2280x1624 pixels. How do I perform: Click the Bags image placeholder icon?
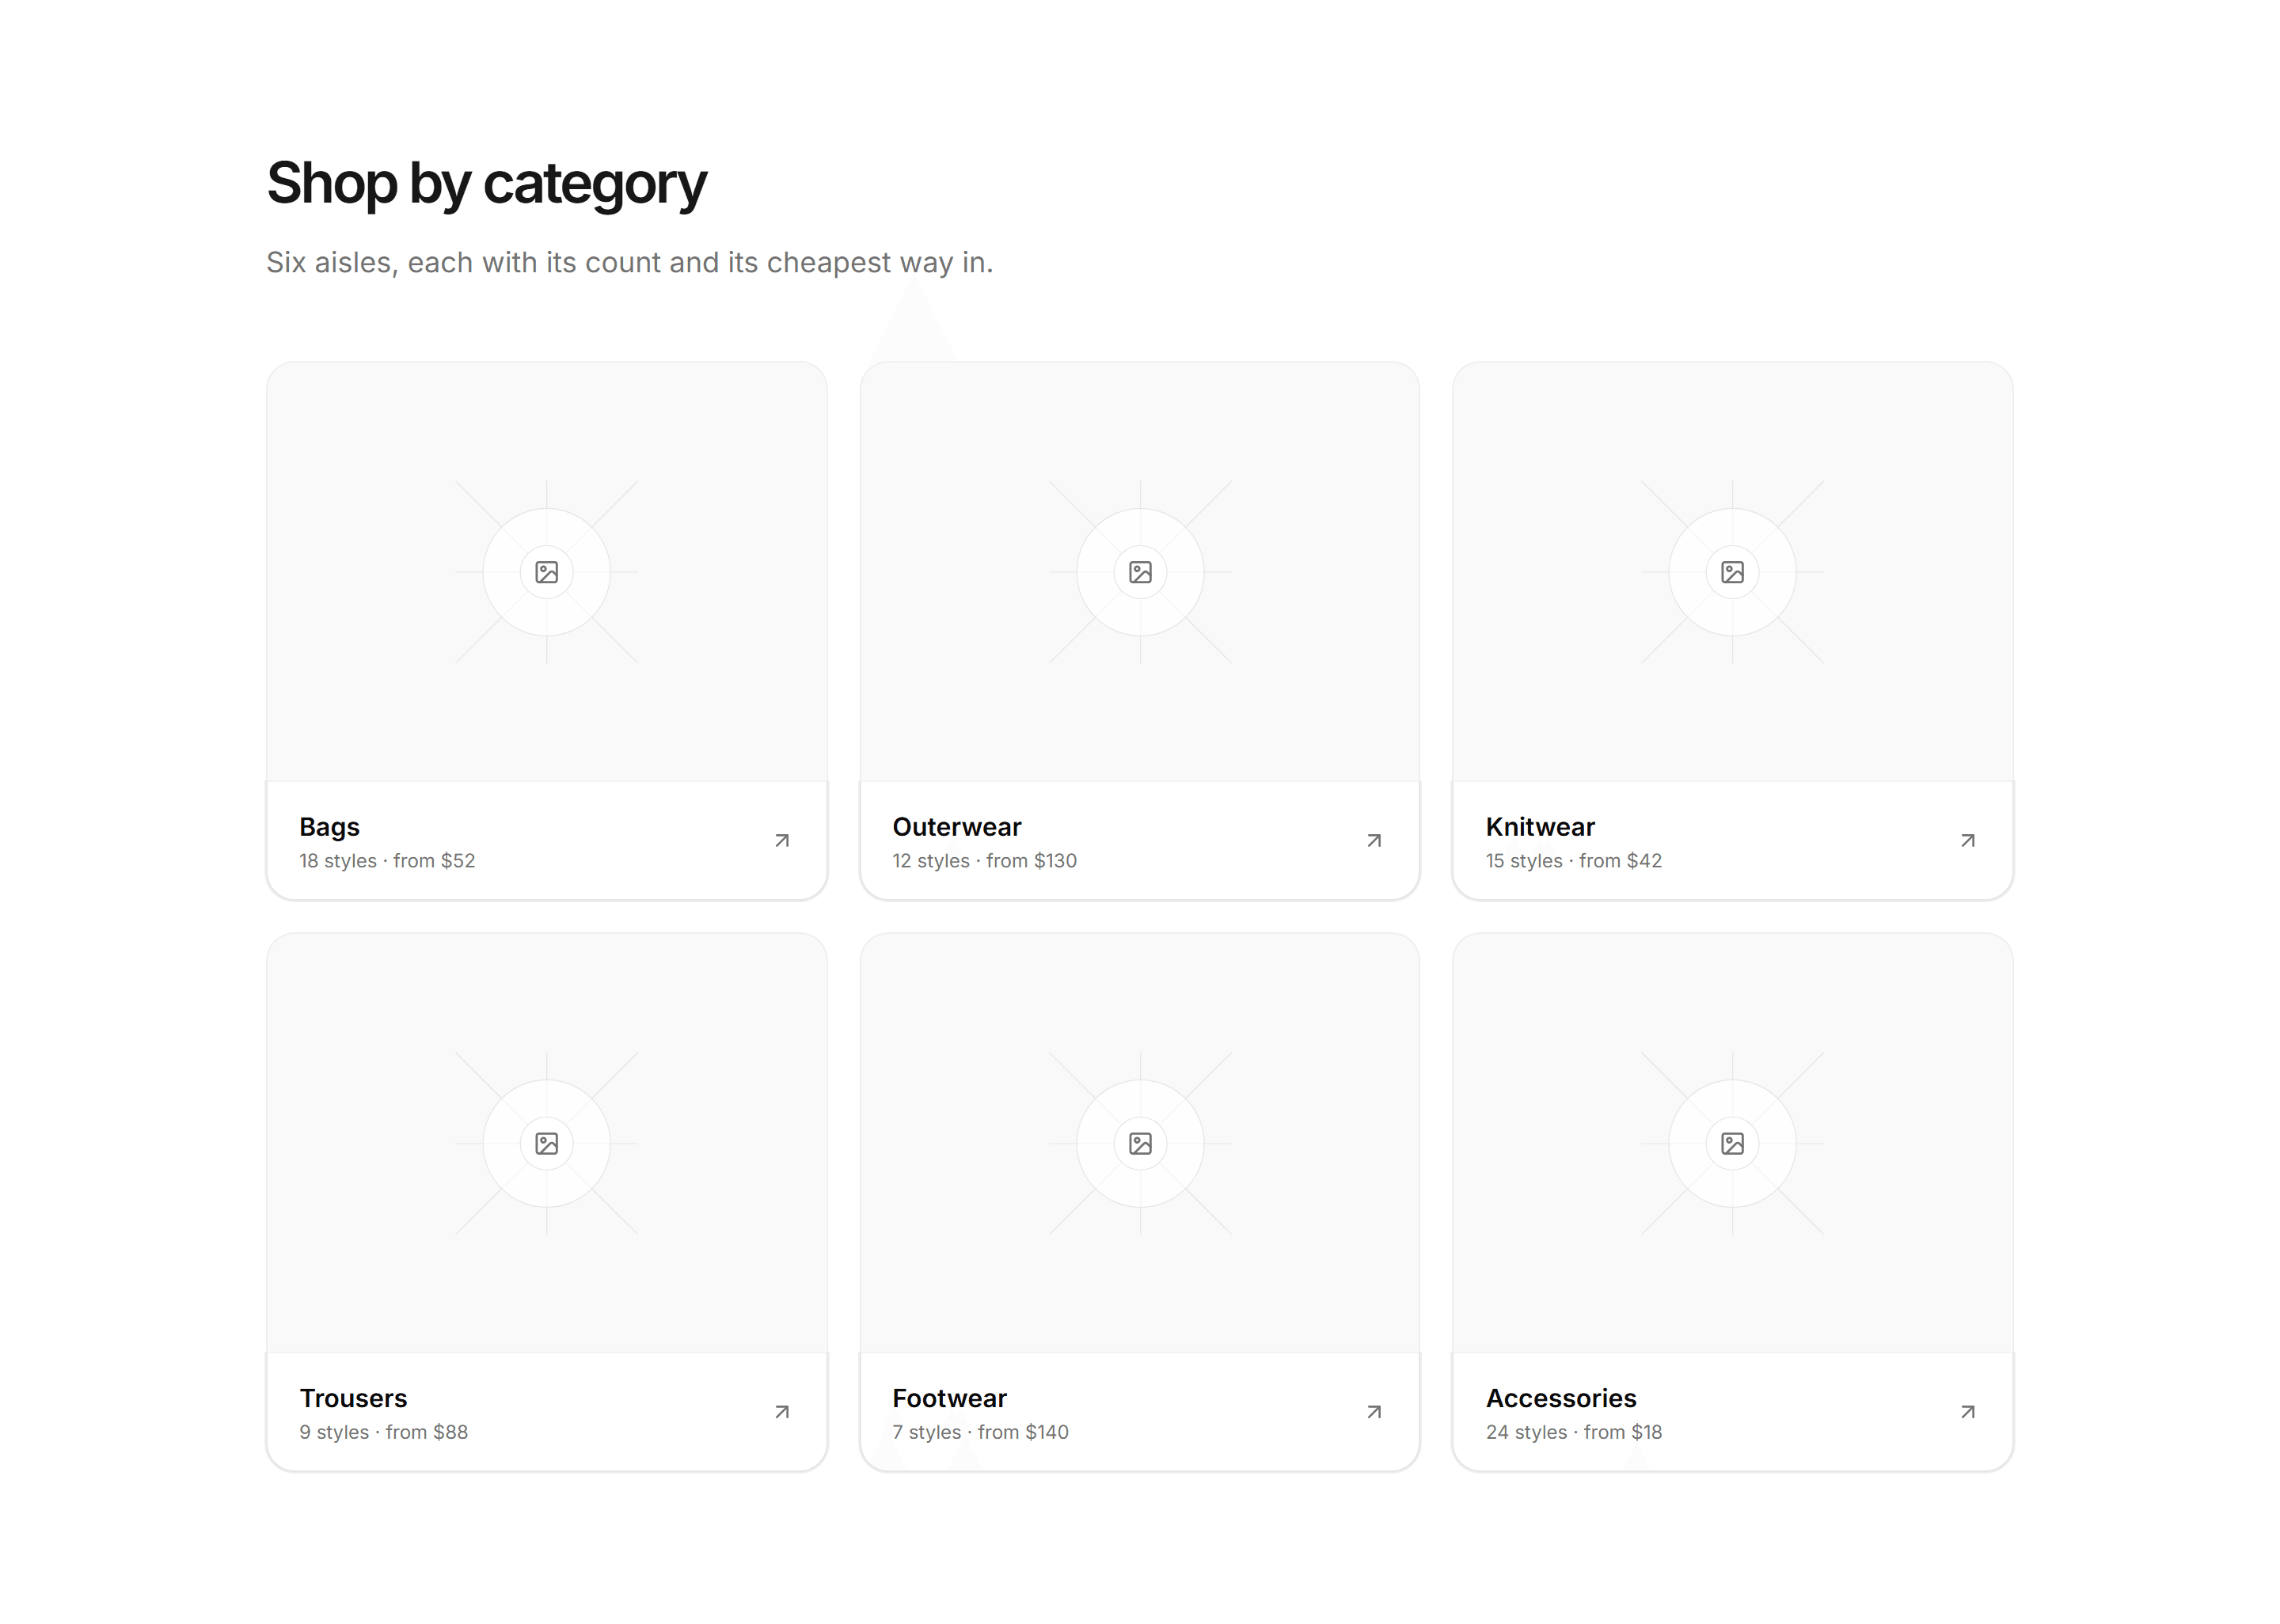pyautogui.click(x=547, y=572)
